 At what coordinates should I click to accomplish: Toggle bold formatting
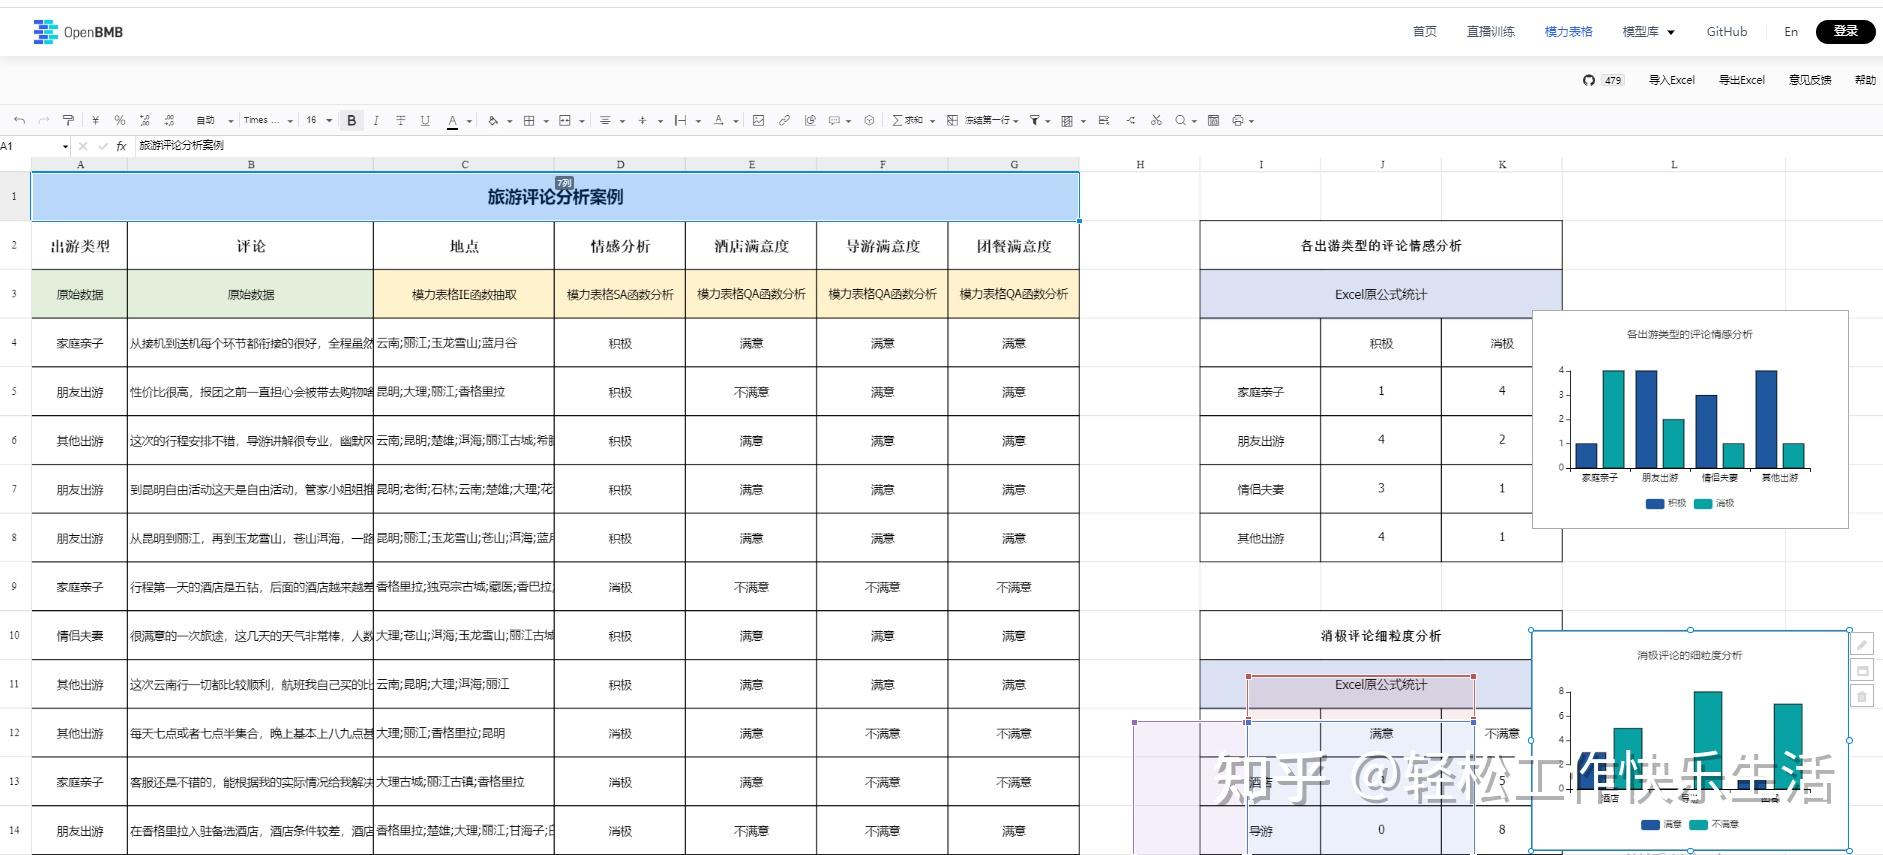pyautogui.click(x=352, y=120)
